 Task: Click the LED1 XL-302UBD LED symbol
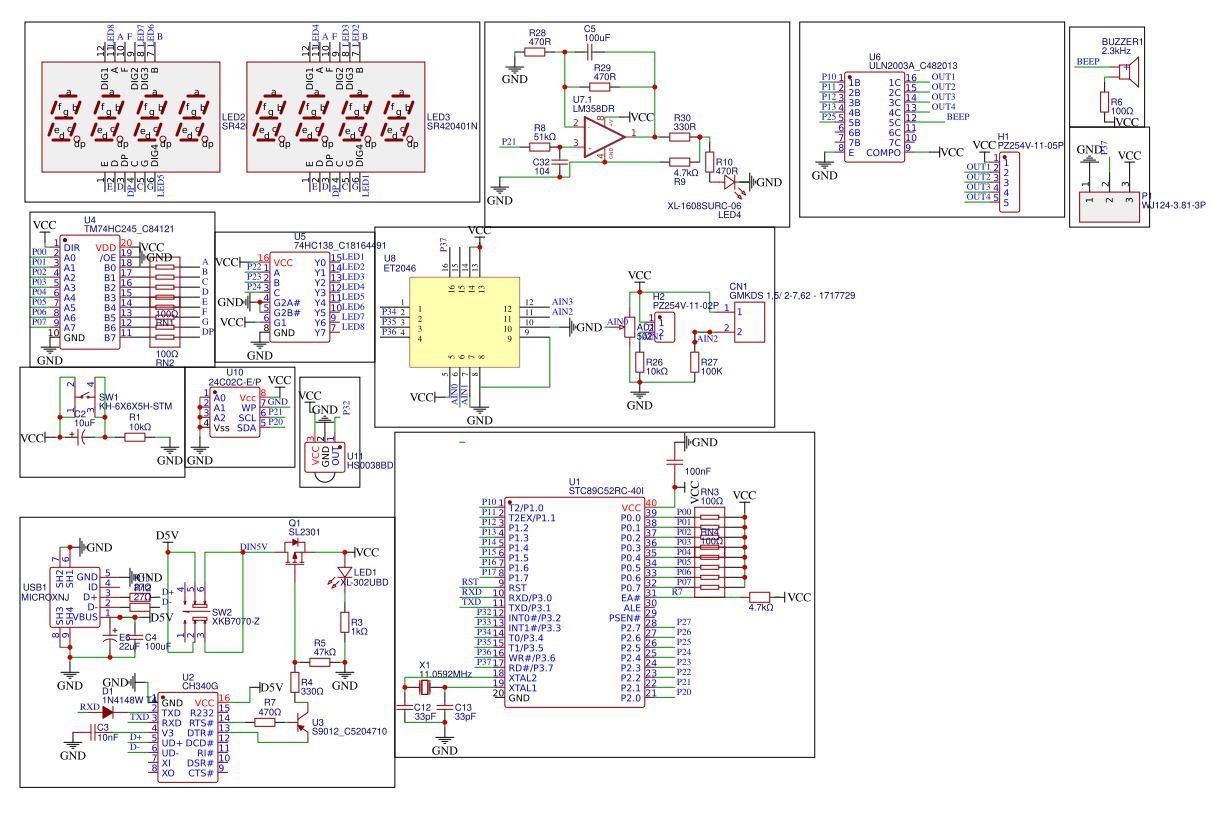(x=345, y=574)
